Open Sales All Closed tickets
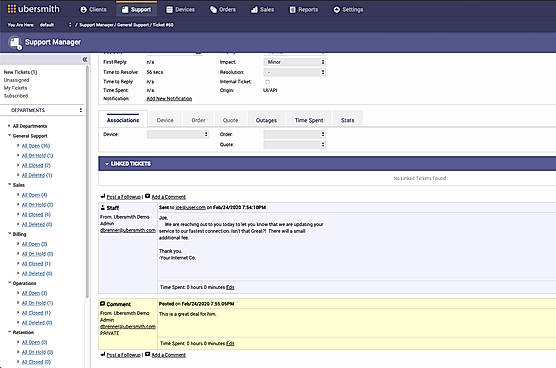 tap(36, 214)
